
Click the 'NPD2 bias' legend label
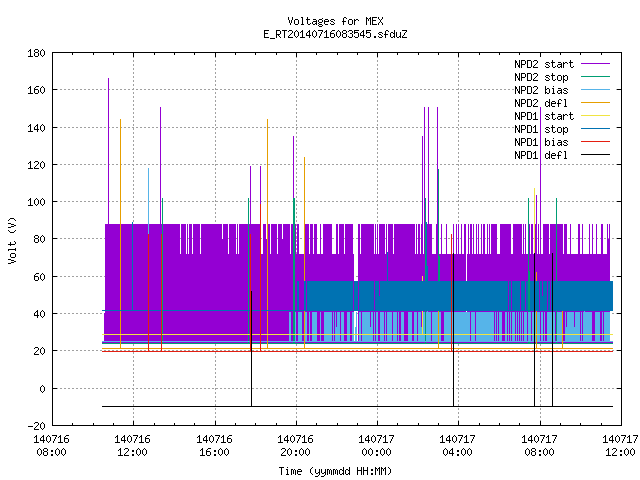(x=541, y=90)
